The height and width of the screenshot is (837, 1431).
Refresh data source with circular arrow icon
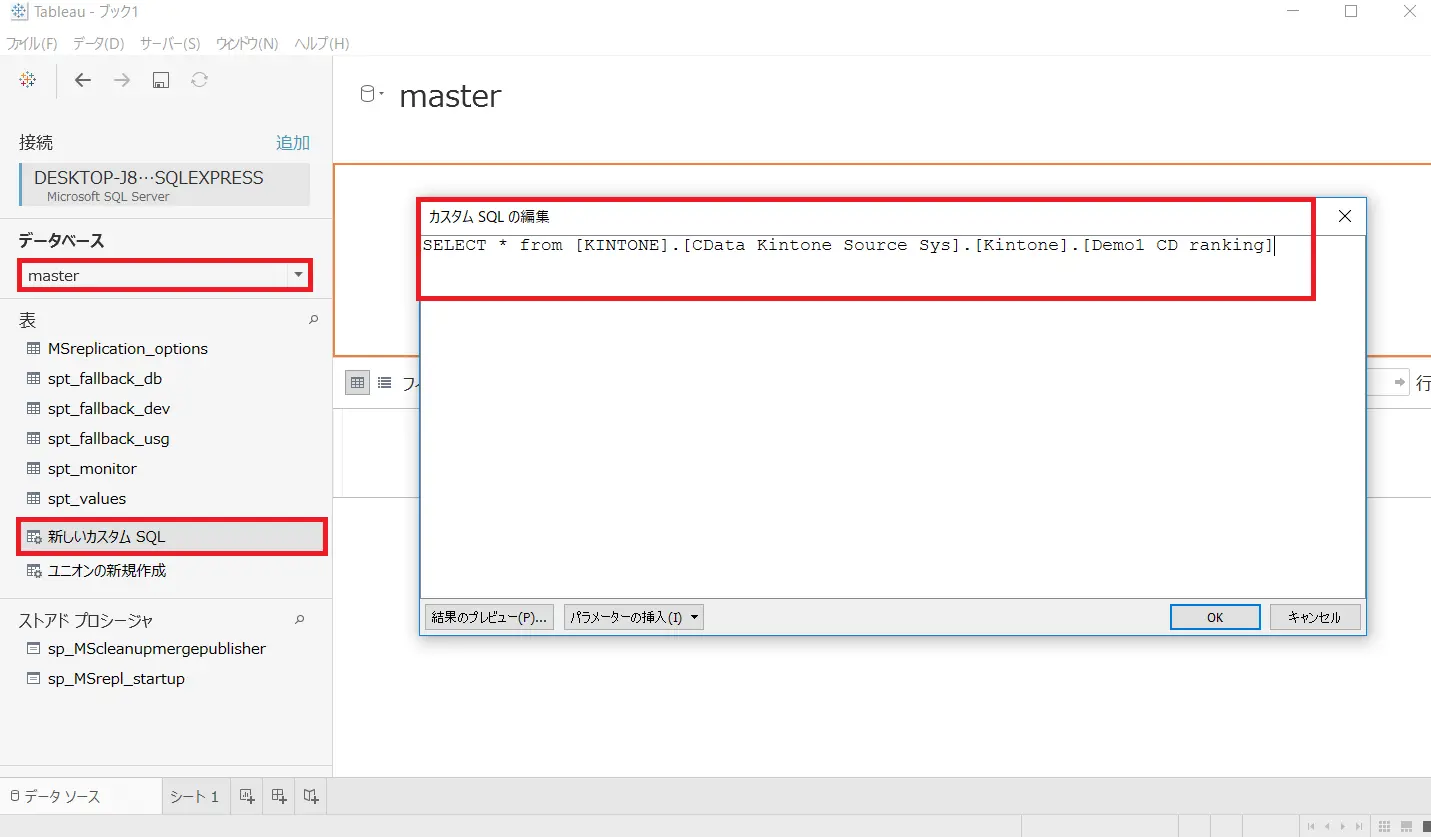200,80
